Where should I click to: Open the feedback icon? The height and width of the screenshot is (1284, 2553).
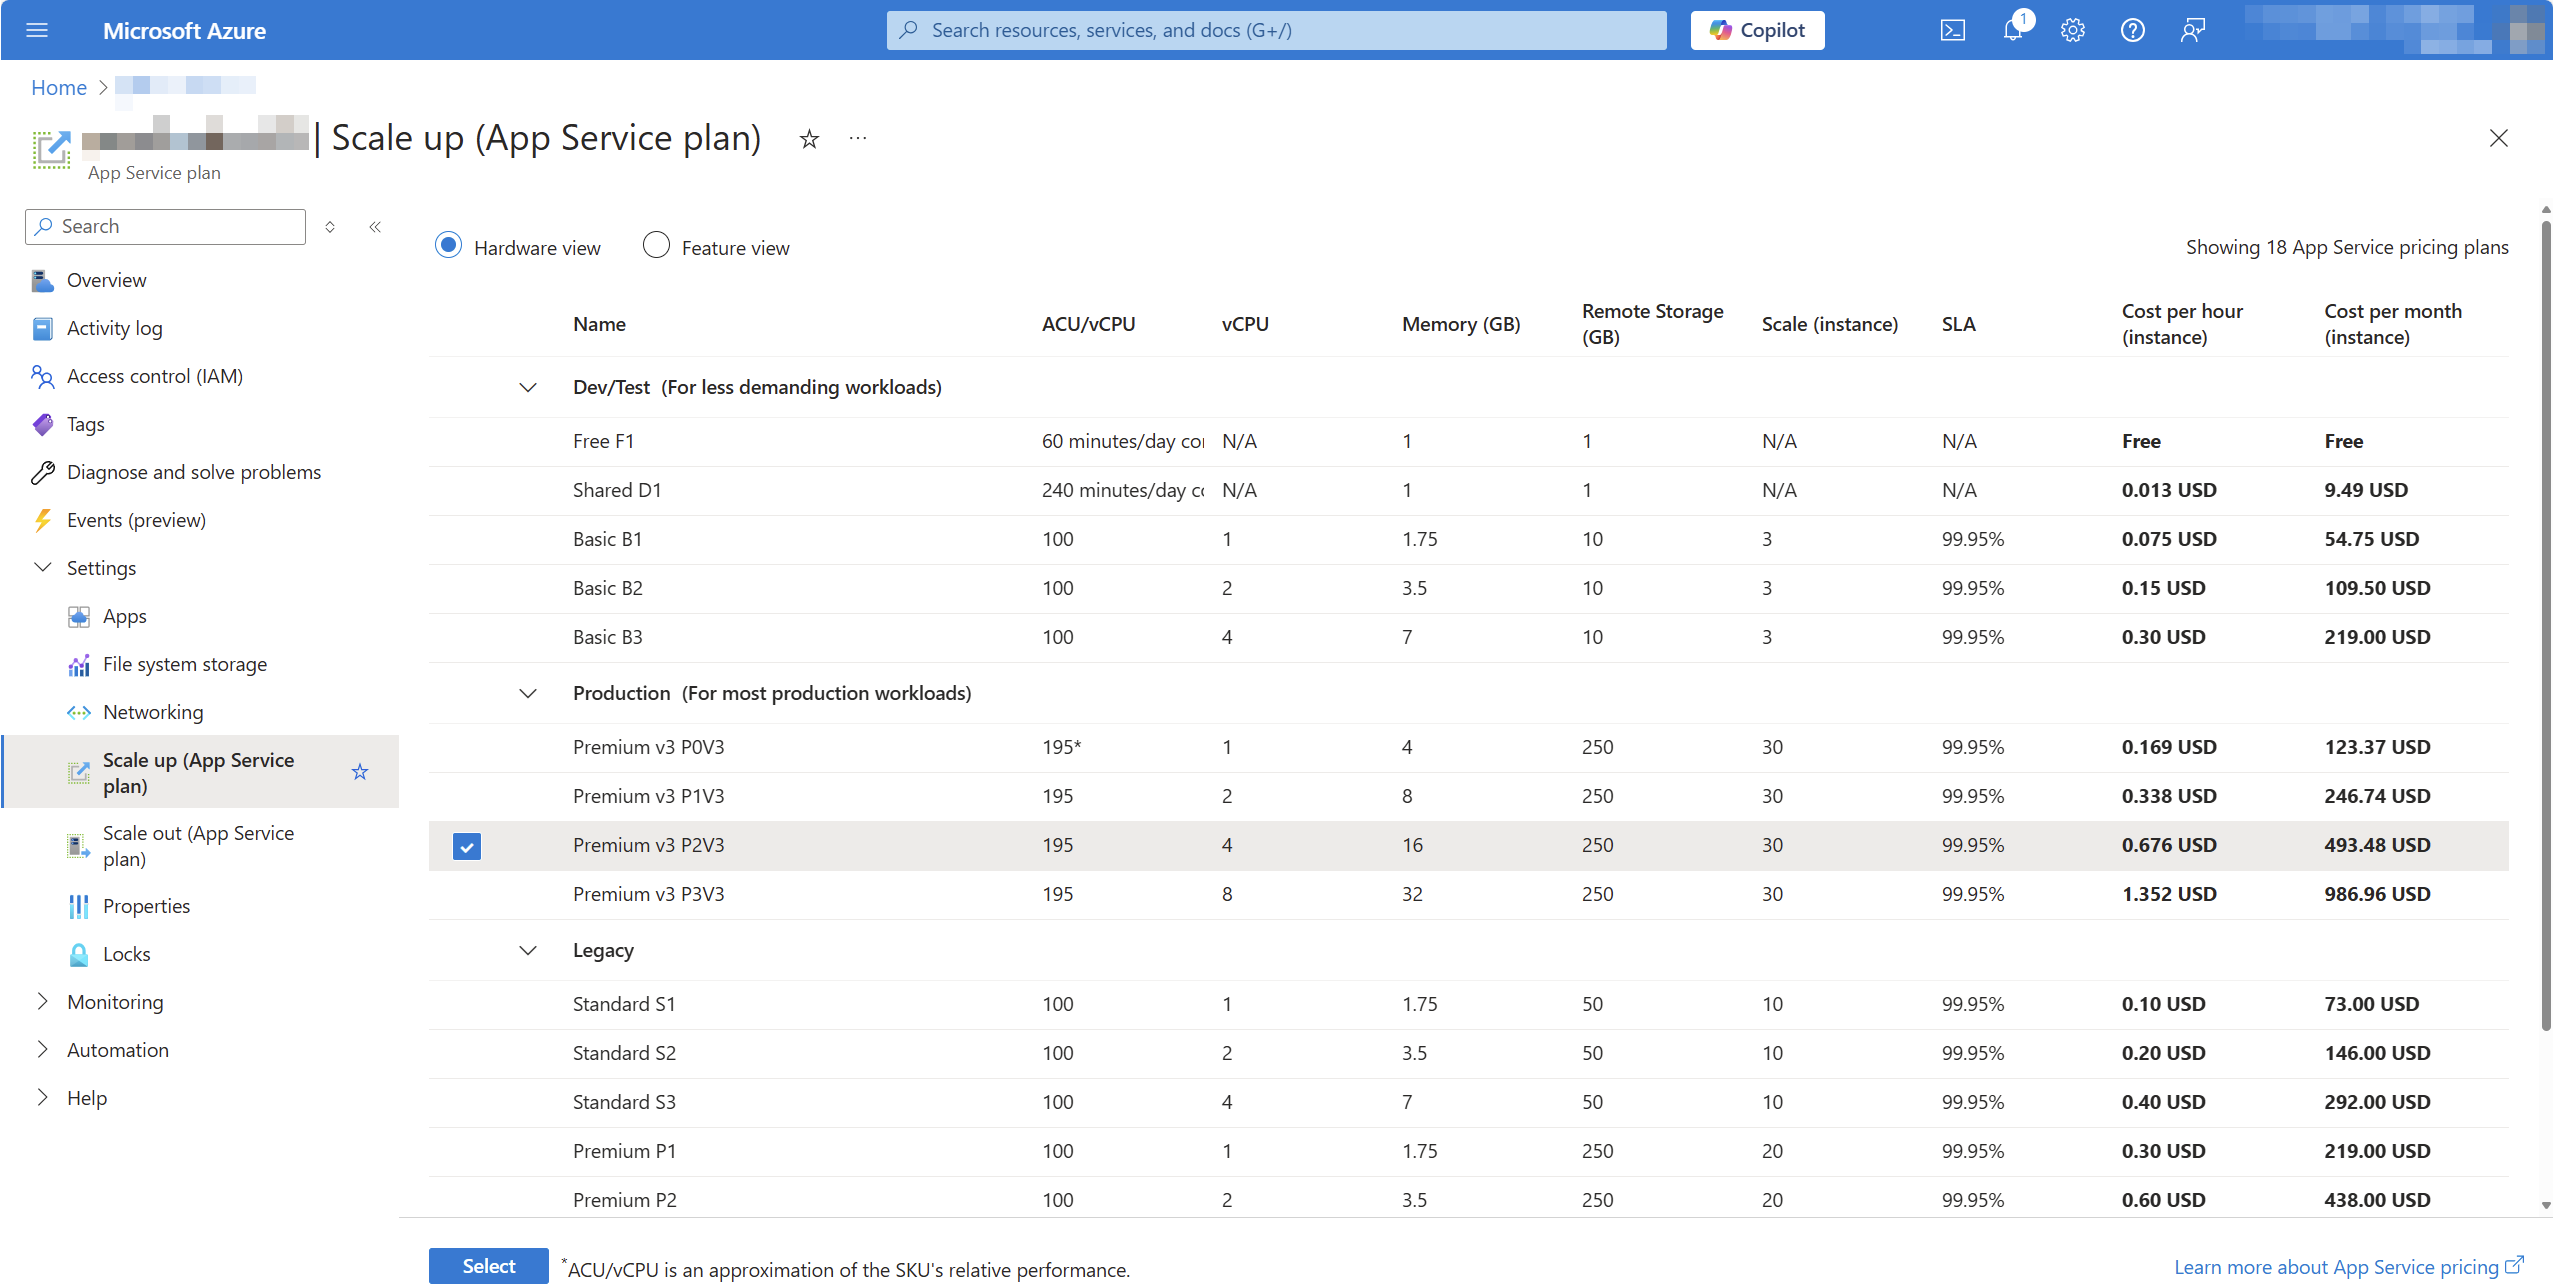click(2193, 30)
